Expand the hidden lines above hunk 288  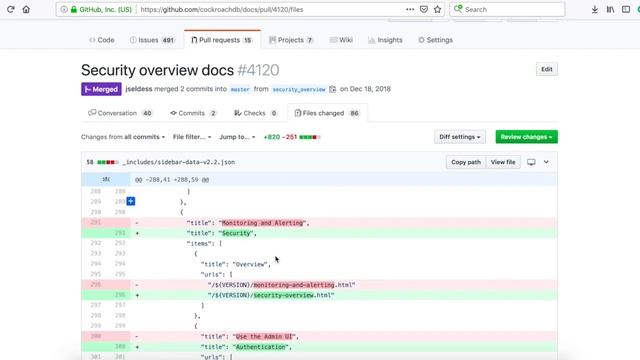point(106,179)
